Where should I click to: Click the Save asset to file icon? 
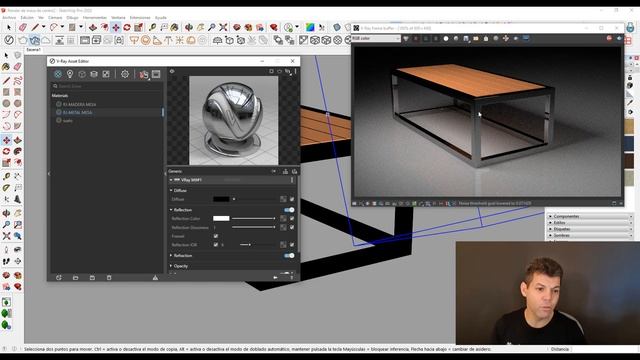[92, 278]
